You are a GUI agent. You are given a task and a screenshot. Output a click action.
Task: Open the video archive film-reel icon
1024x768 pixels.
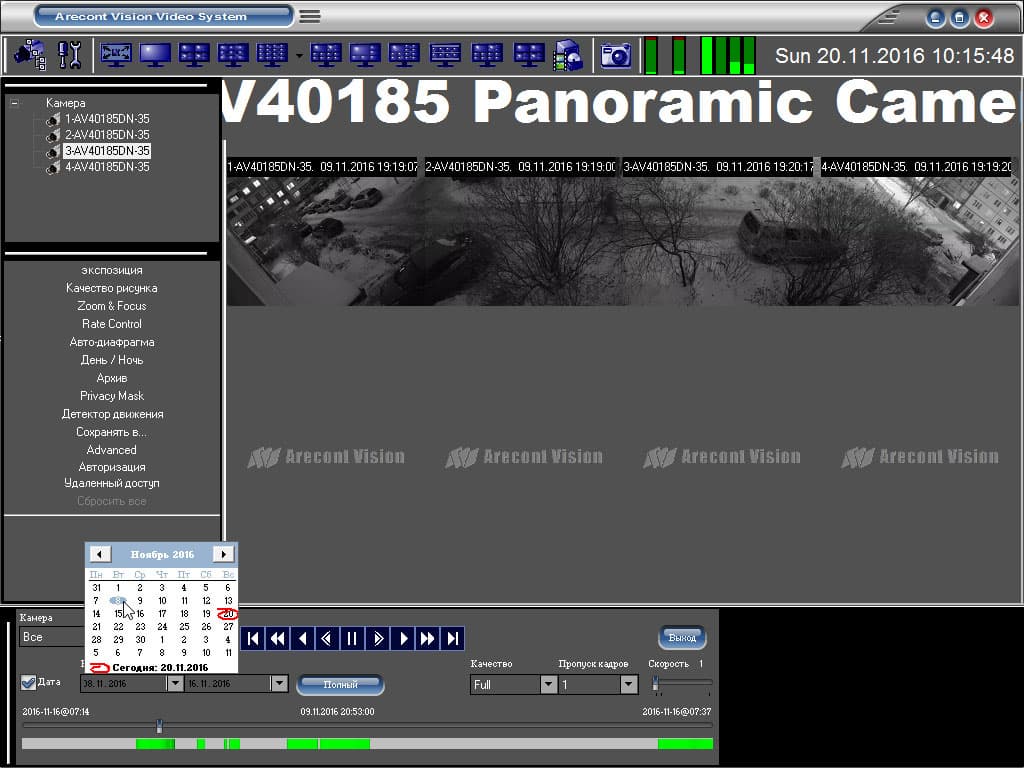(x=568, y=55)
